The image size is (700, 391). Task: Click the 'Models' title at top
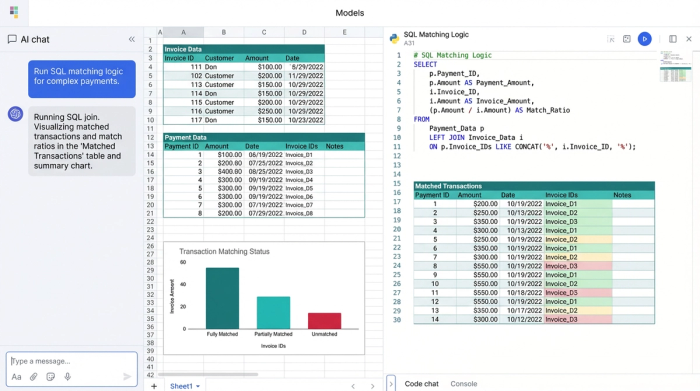point(350,13)
